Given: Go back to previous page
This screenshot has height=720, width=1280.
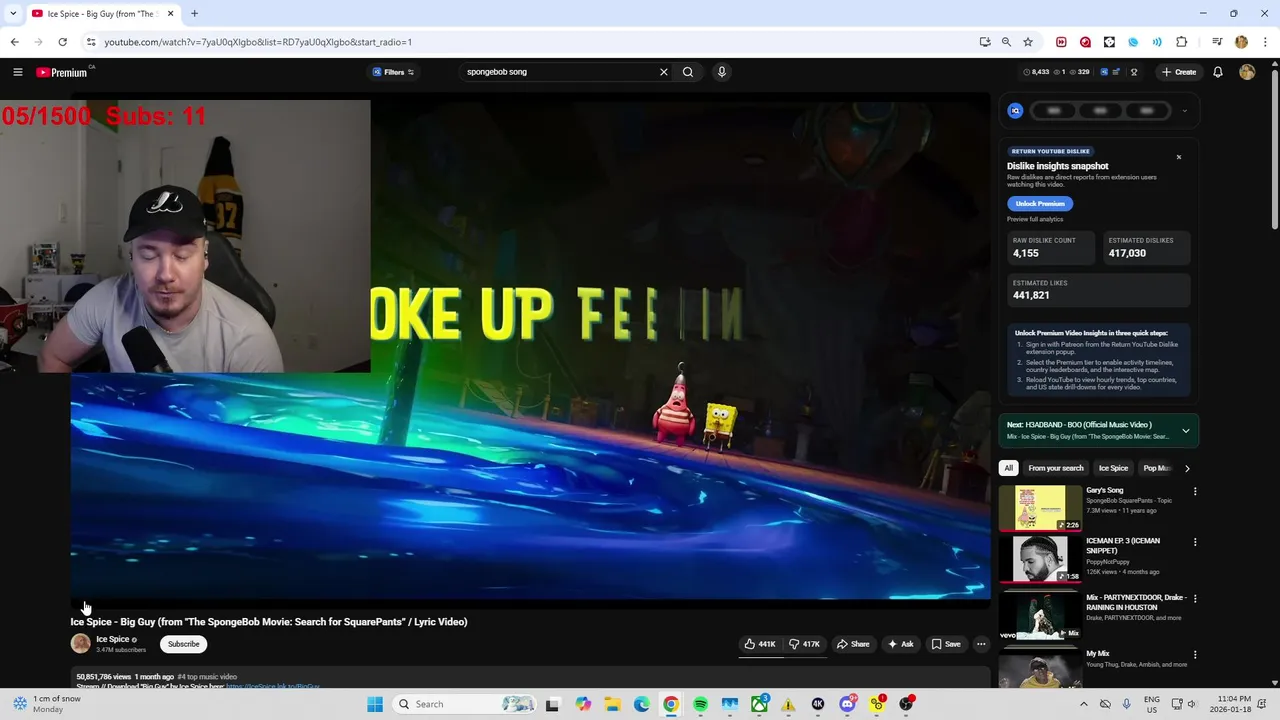Looking at the screenshot, I should 14,42.
